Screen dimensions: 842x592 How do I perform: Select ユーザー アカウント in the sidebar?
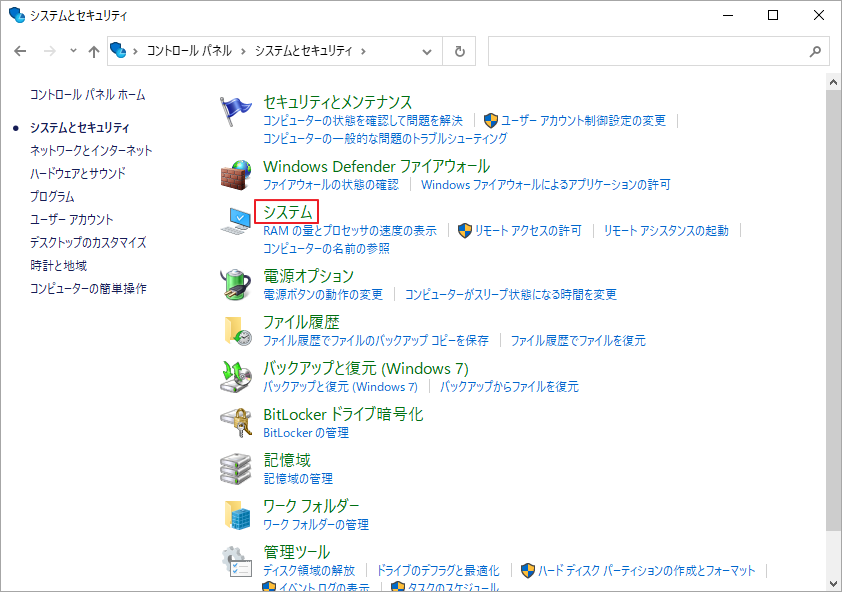tap(71, 220)
